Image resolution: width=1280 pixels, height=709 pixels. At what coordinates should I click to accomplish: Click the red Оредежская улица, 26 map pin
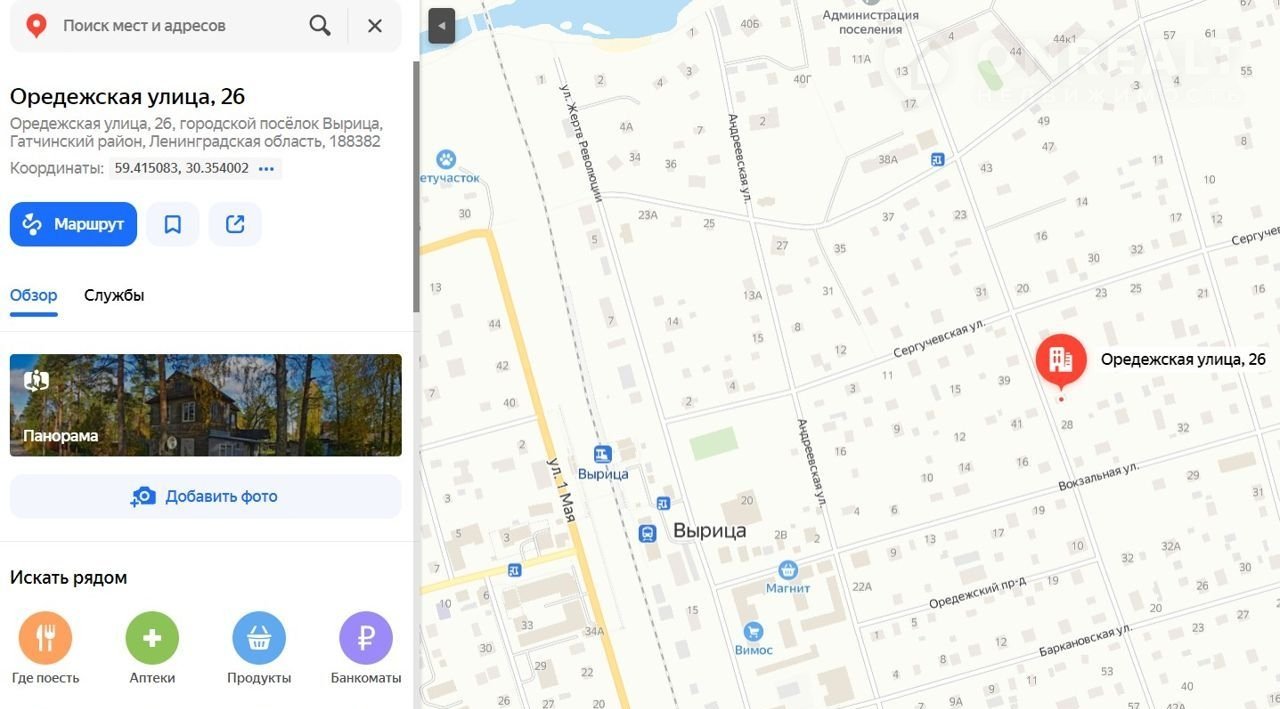(x=1061, y=360)
